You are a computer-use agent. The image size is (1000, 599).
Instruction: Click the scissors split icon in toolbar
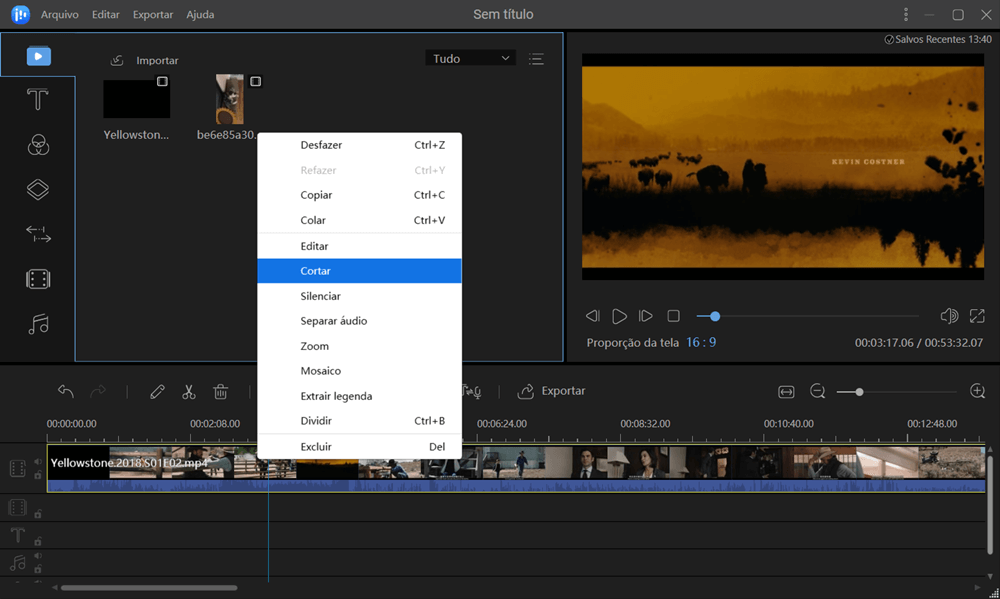(x=189, y=392)
